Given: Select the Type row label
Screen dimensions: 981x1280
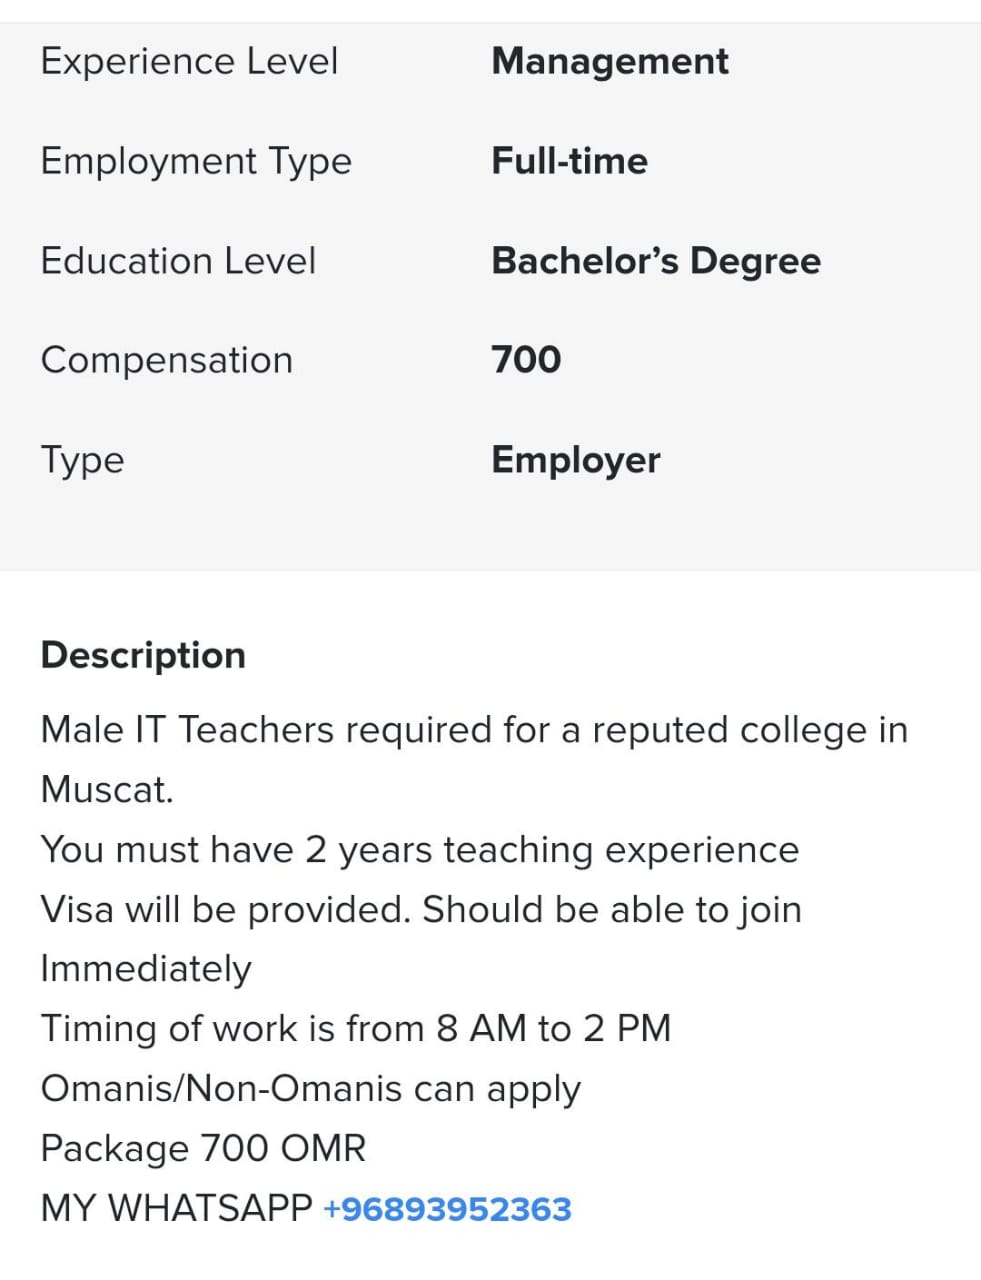Looking at the screenshot, I should coord(83,461).
